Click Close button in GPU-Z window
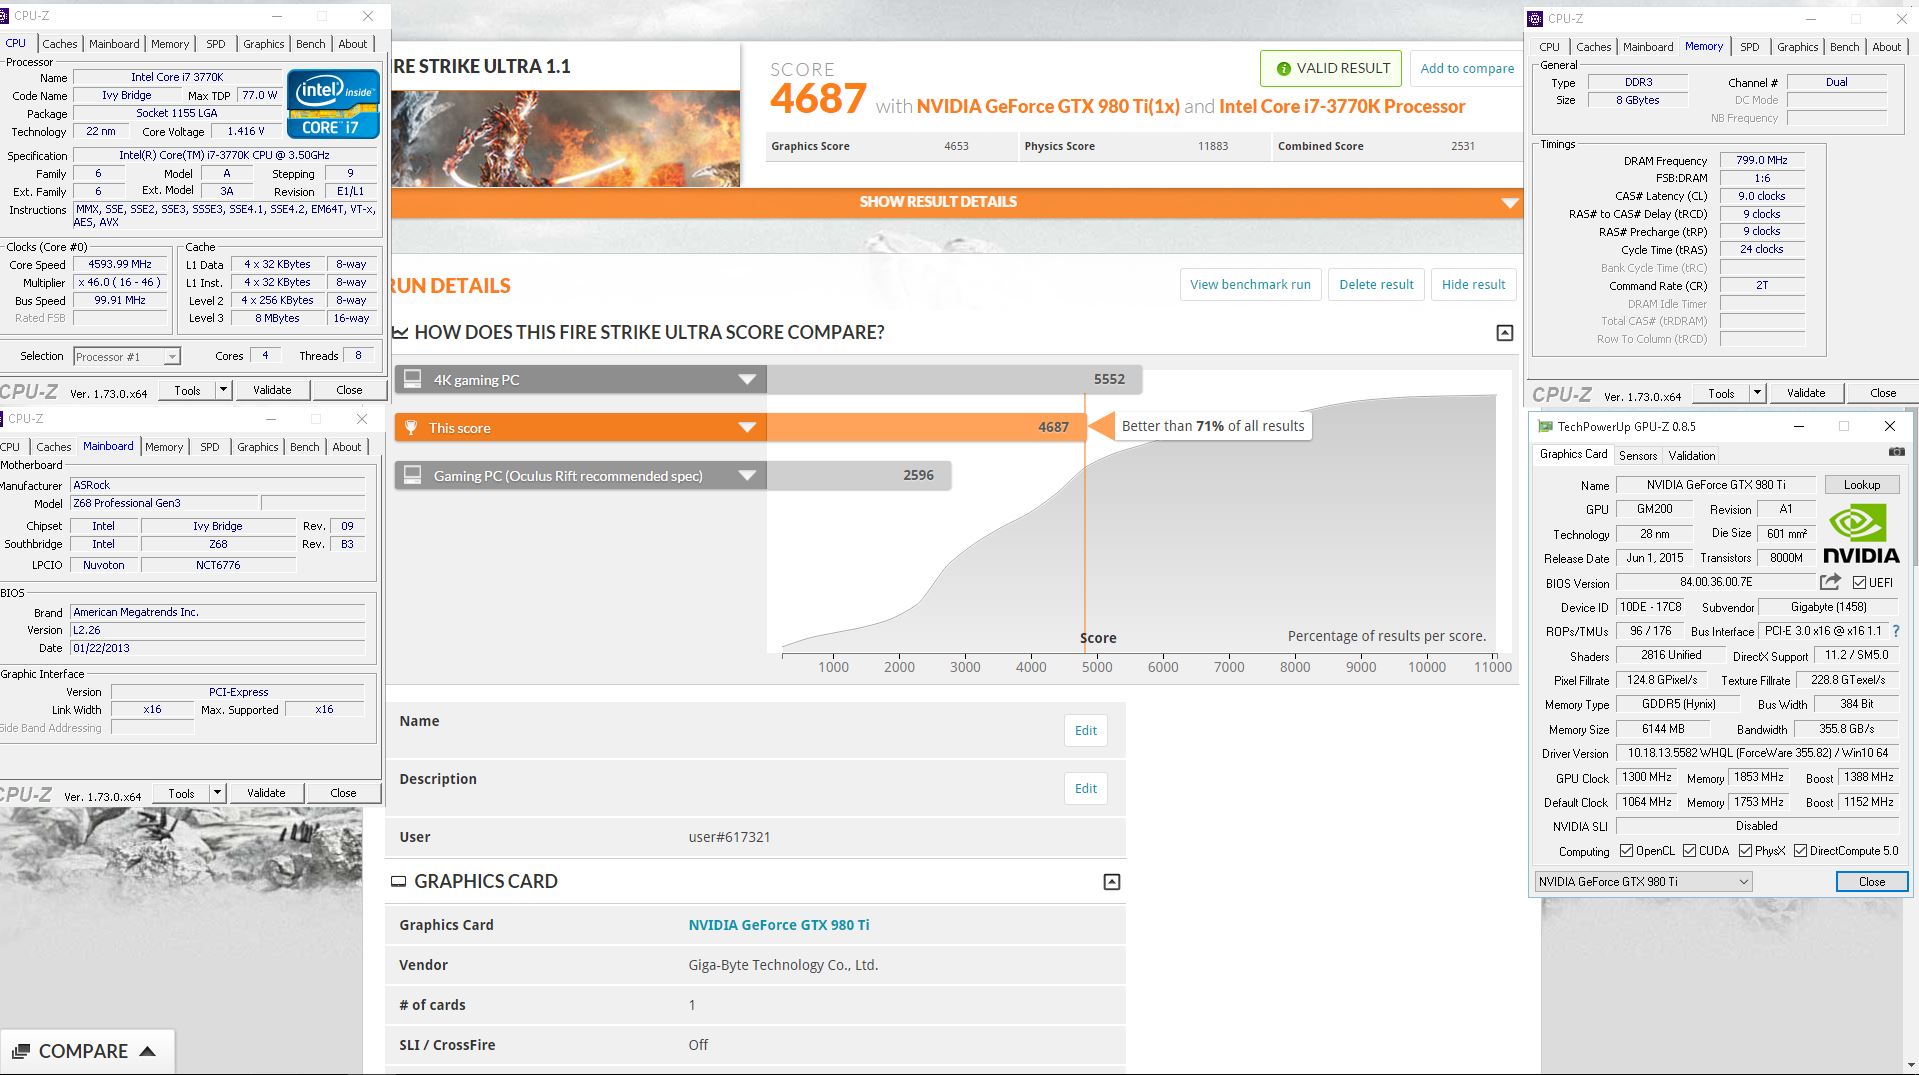This screenshot has height=1075, width=1919. point(1871,881)
